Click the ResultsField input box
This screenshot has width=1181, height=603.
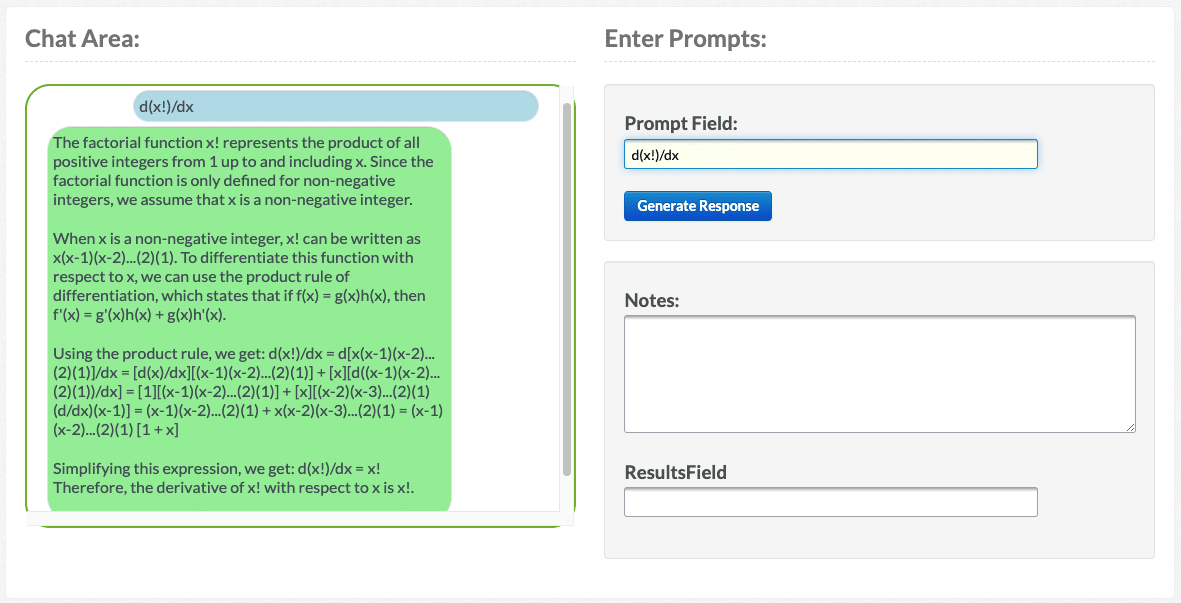830,502
